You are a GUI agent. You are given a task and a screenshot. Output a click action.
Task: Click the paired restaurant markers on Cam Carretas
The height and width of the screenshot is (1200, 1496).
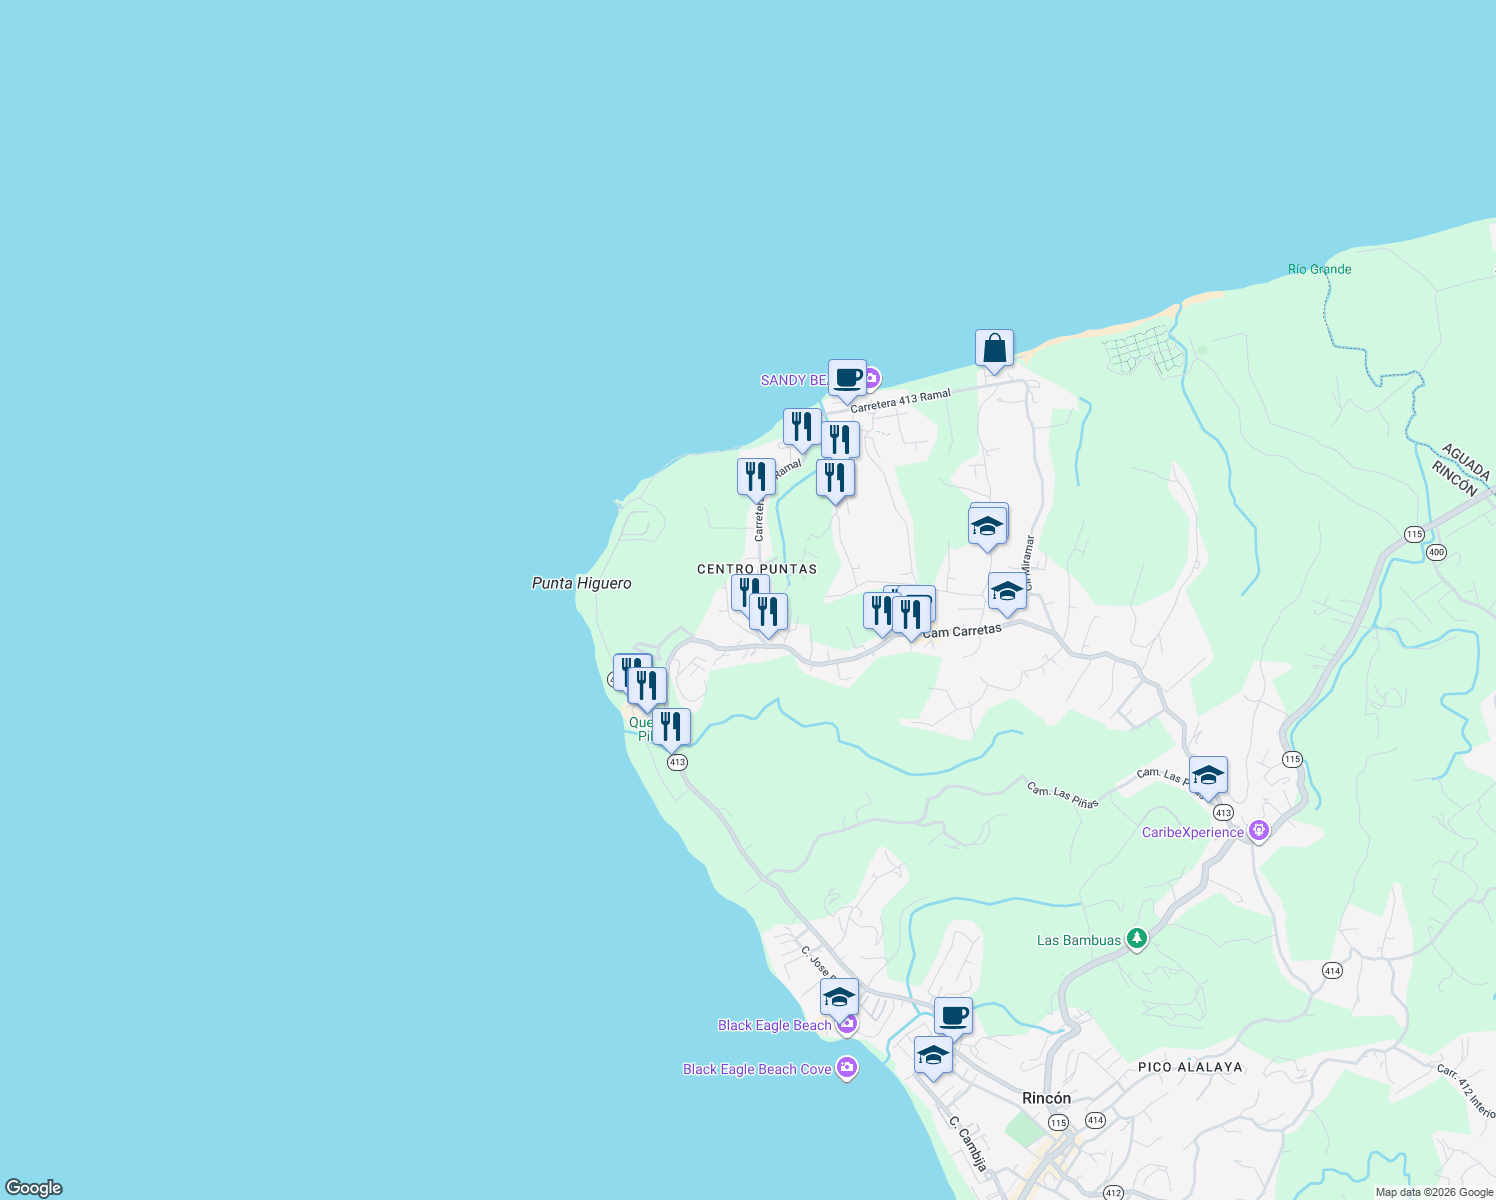click(897, 610)
